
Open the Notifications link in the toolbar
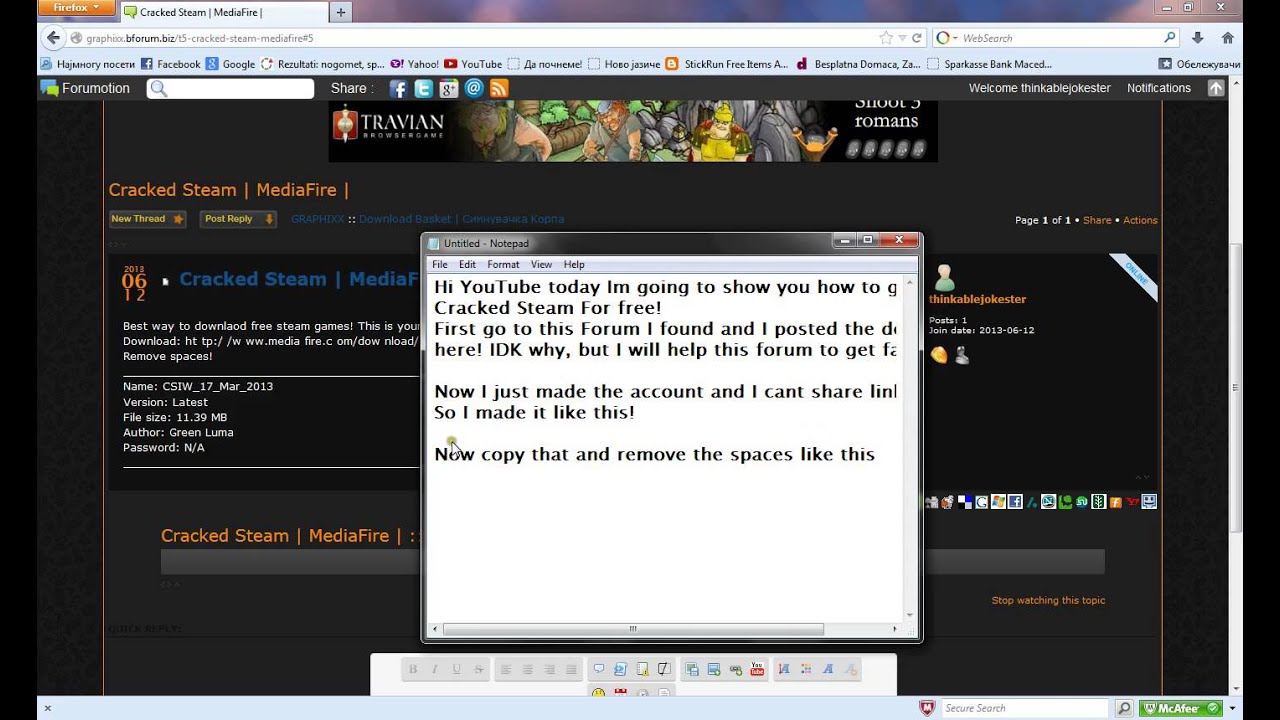1159,88
